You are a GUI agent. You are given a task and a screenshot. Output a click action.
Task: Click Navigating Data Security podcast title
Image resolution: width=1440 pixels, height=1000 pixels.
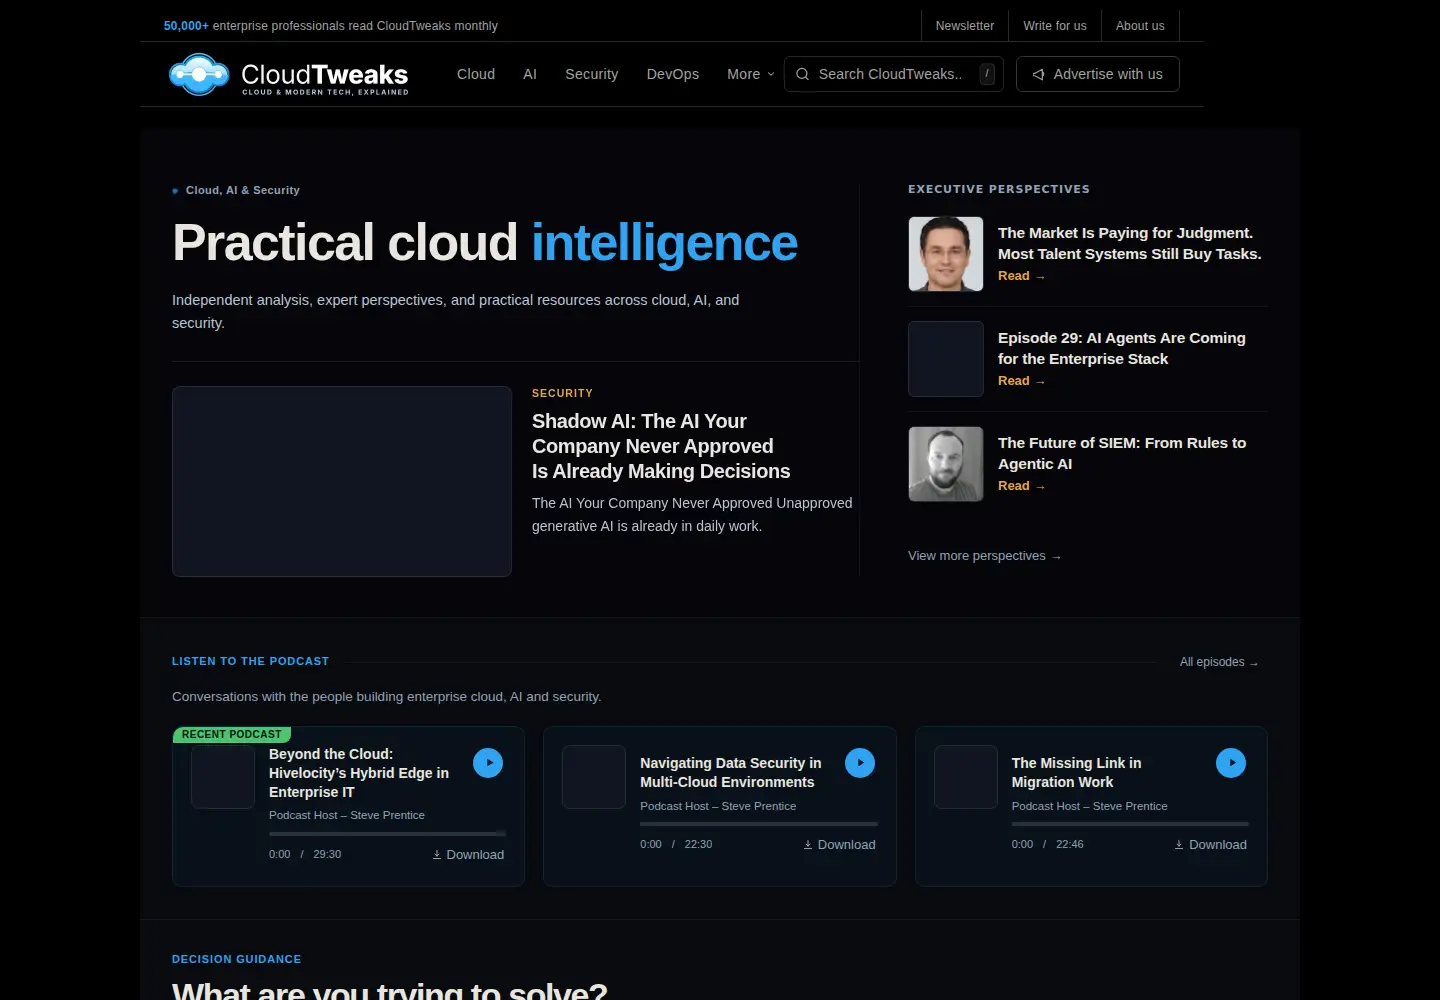coord(731,773)
